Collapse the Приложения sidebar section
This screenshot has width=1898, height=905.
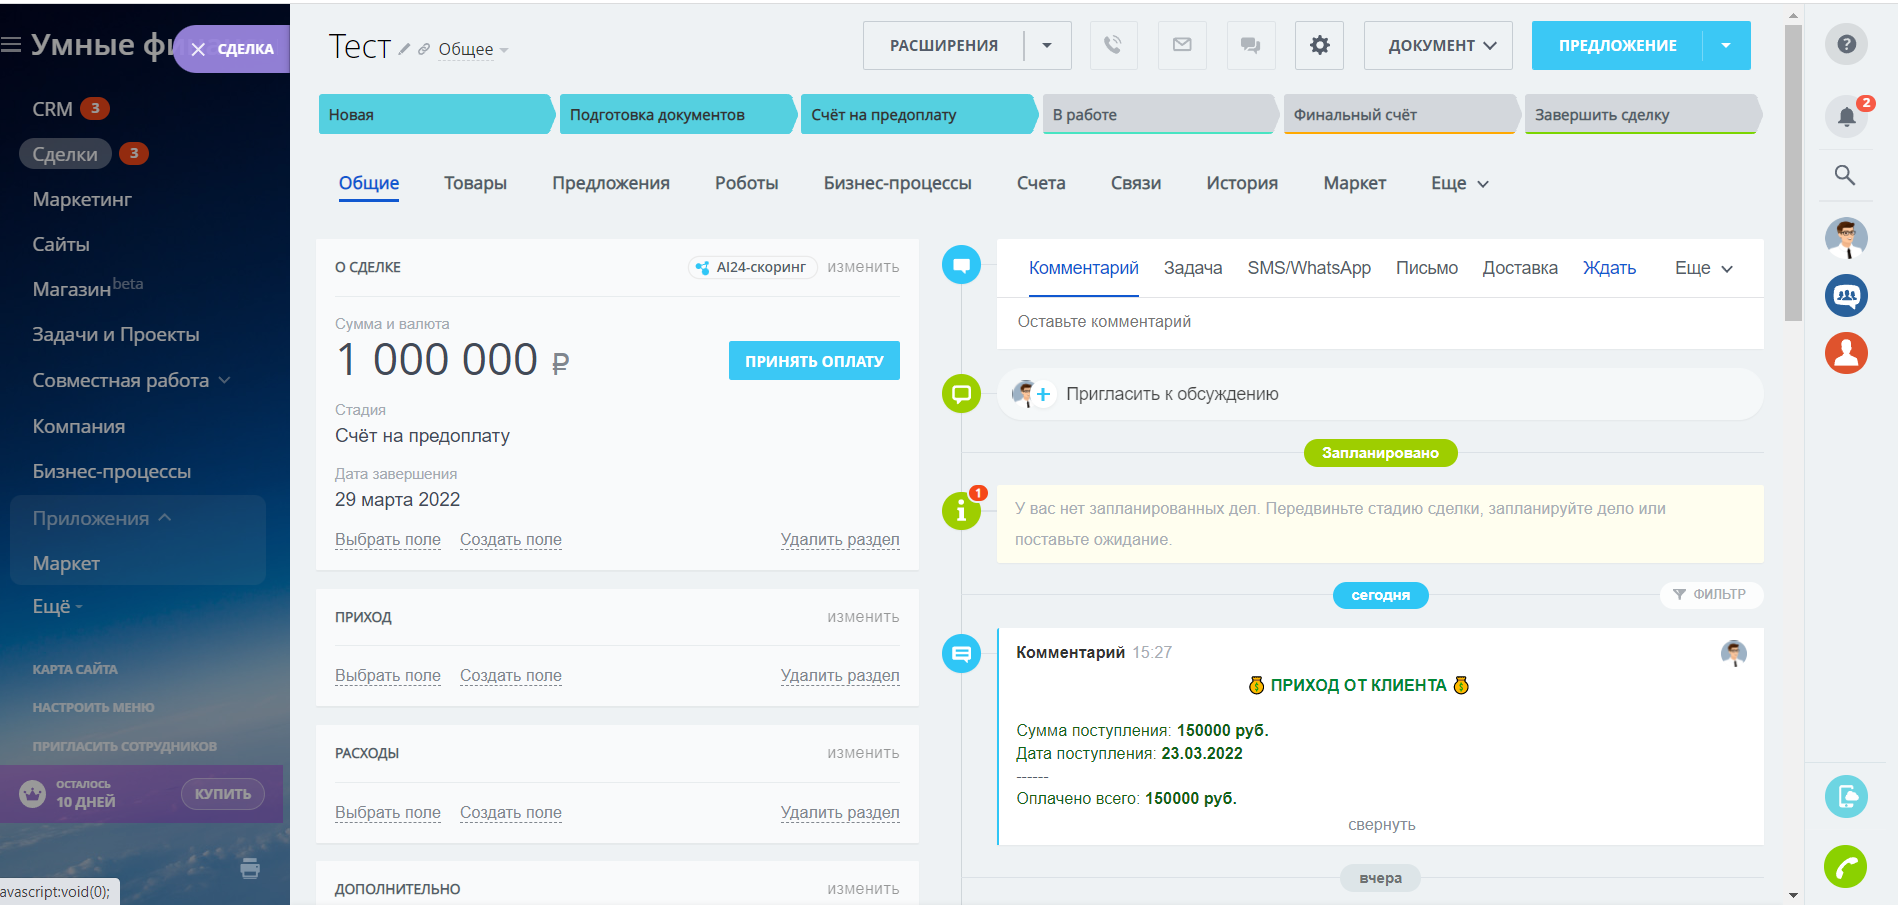click(165, 518)
